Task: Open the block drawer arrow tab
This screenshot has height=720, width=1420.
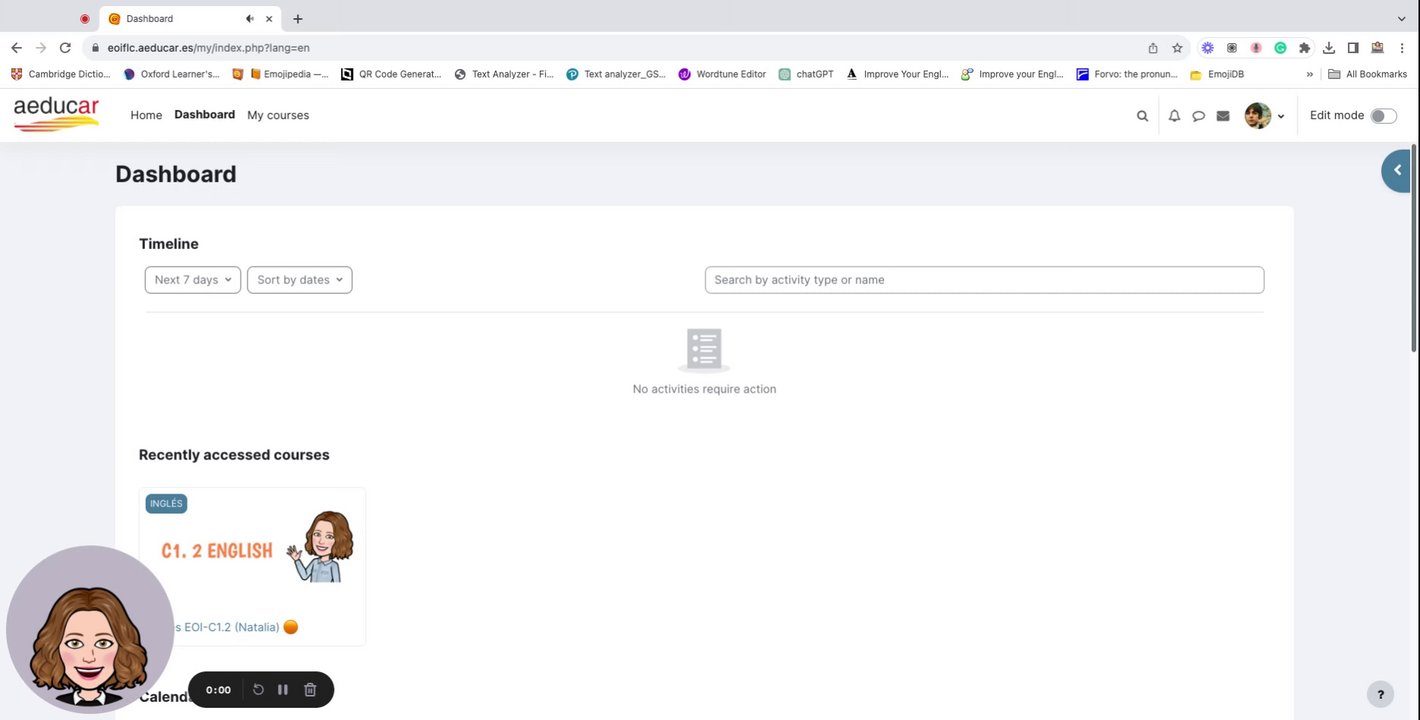Action: (x=1397, y=170)
